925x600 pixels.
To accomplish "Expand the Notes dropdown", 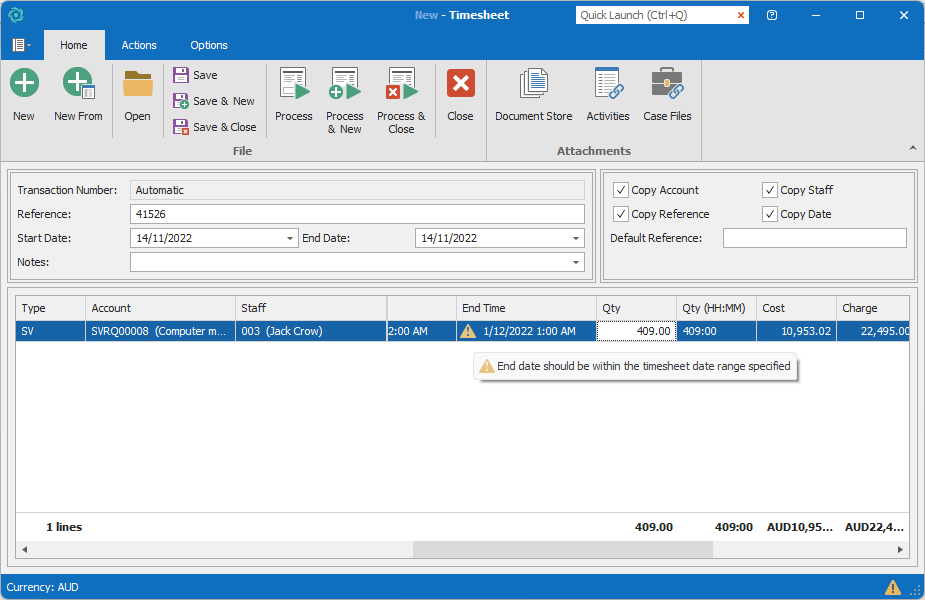I will [576, 262].
